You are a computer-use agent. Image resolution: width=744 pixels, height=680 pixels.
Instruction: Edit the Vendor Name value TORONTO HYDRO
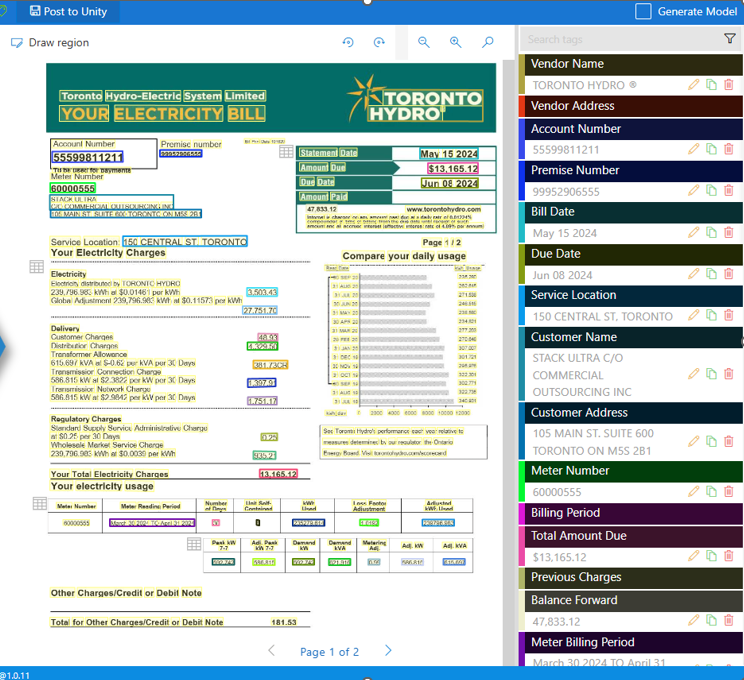click(x=694, y=85)
